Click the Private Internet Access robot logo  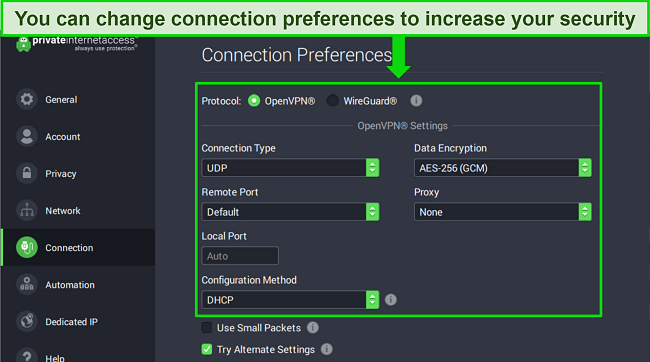tap(23, 44)
